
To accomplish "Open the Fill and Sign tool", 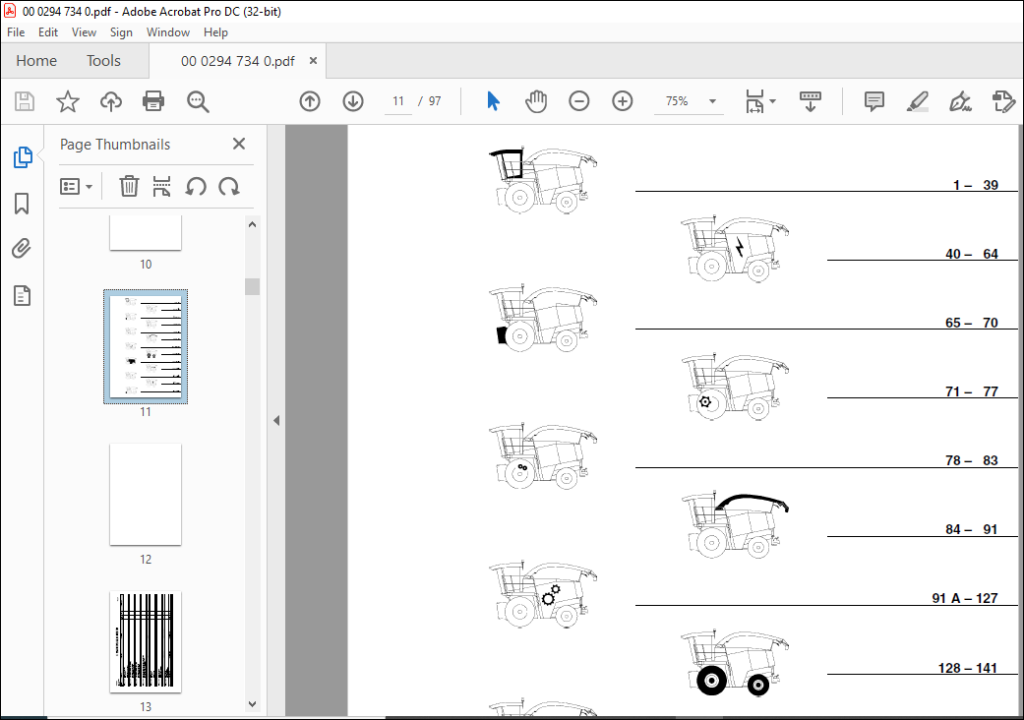I will [960, 101].
